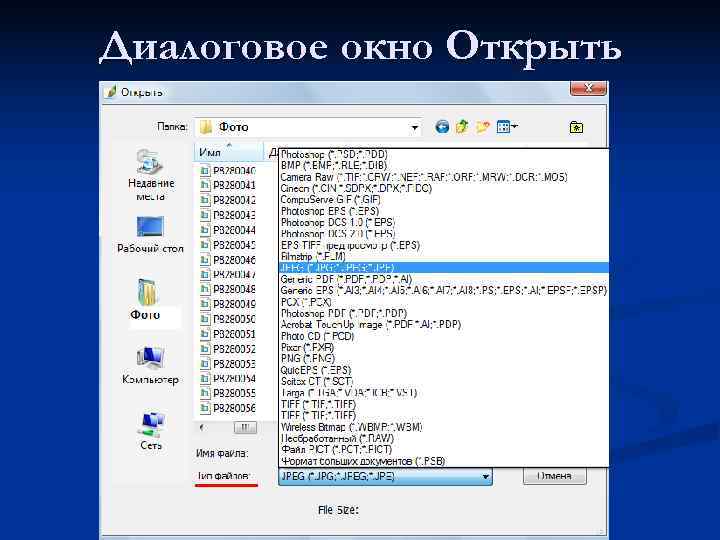720x540 pixels.
Task: Select file P8280051
Action: 228,334
